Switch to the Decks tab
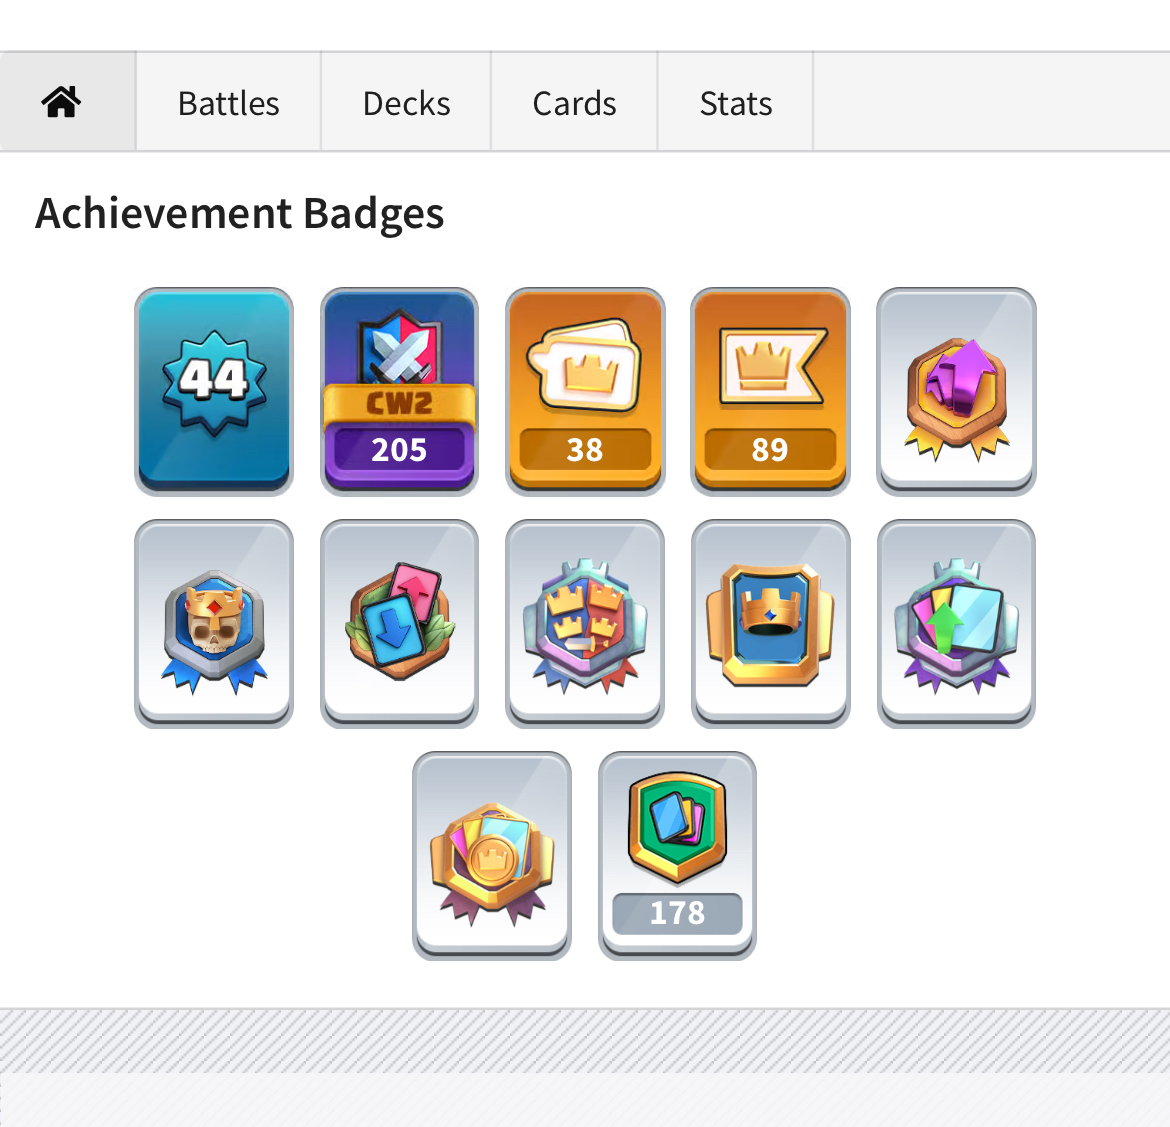 pyautogui.click(x=406, y=102)
